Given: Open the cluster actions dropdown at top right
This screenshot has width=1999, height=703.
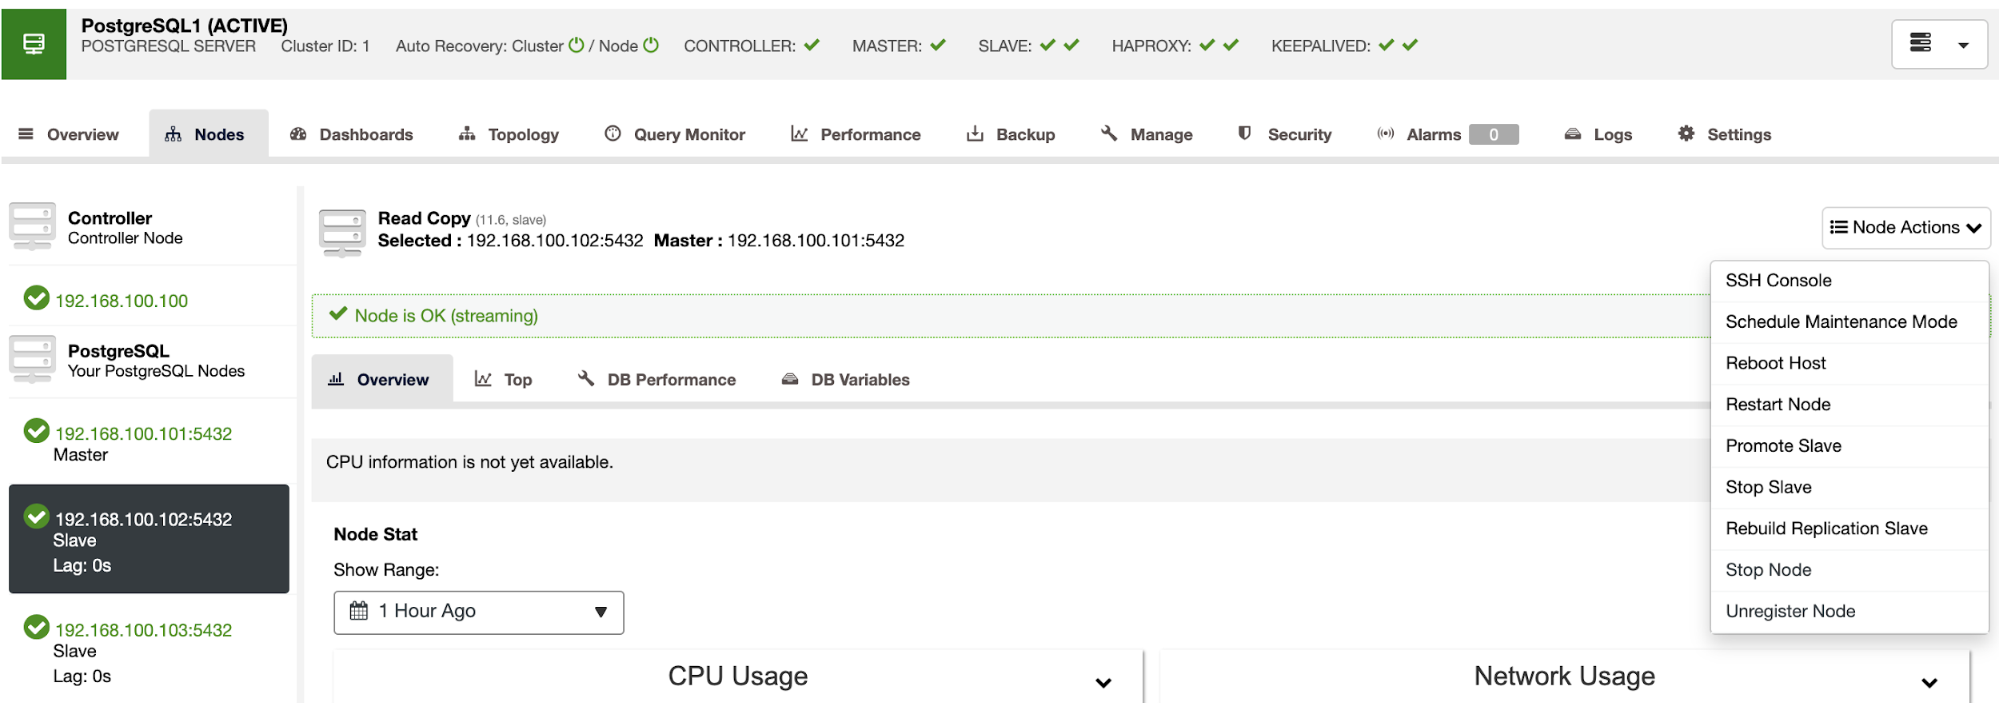Looking at the screenshot, I should click(1939, 44).
